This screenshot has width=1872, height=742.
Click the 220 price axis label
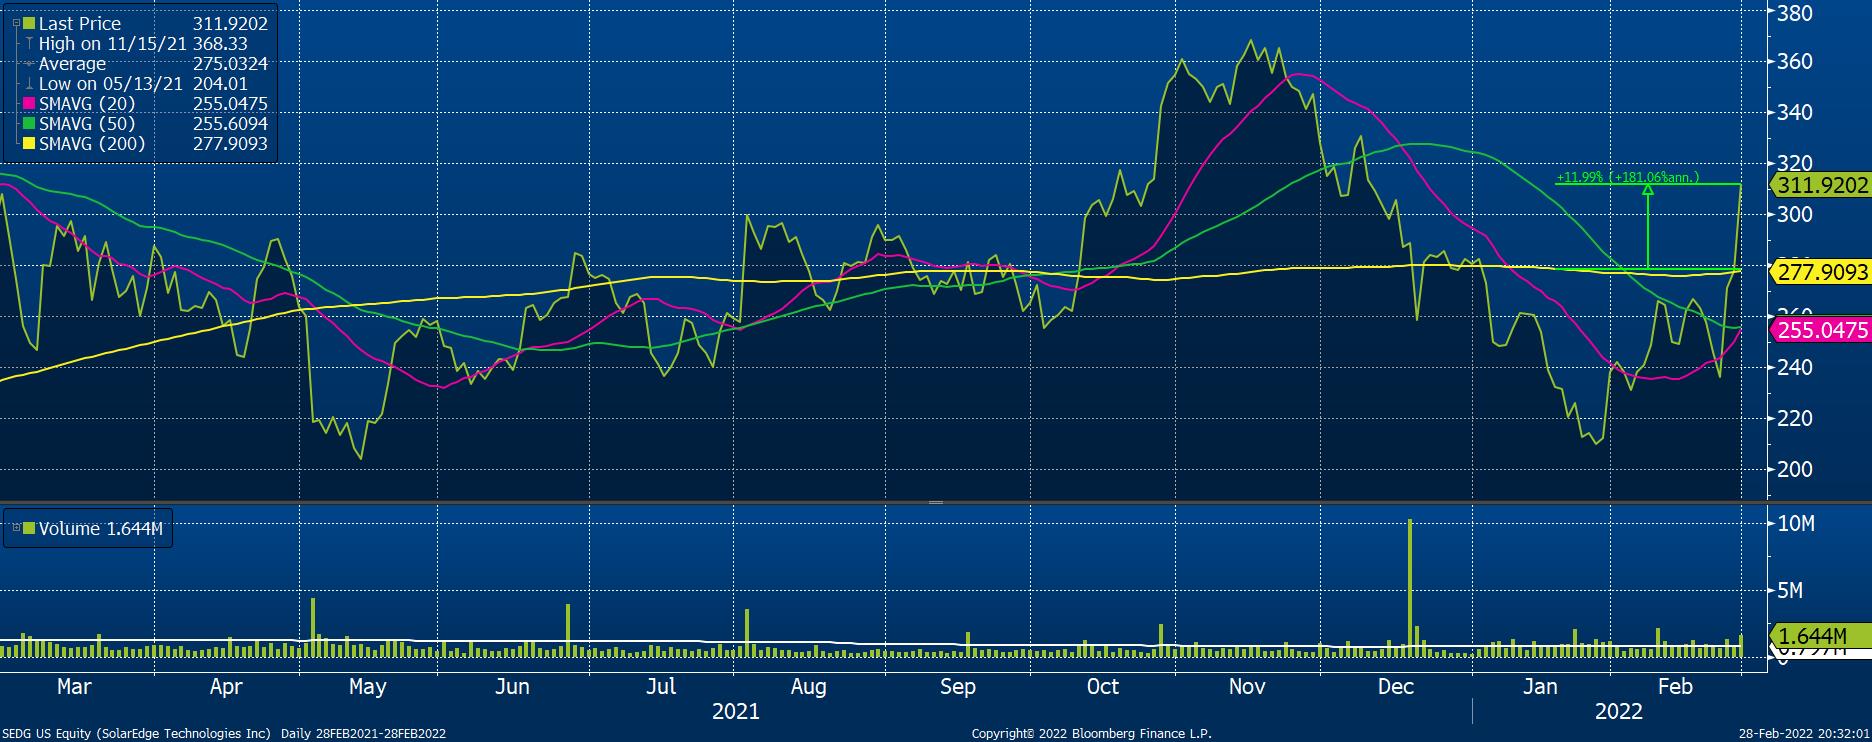pos(1796,418)
